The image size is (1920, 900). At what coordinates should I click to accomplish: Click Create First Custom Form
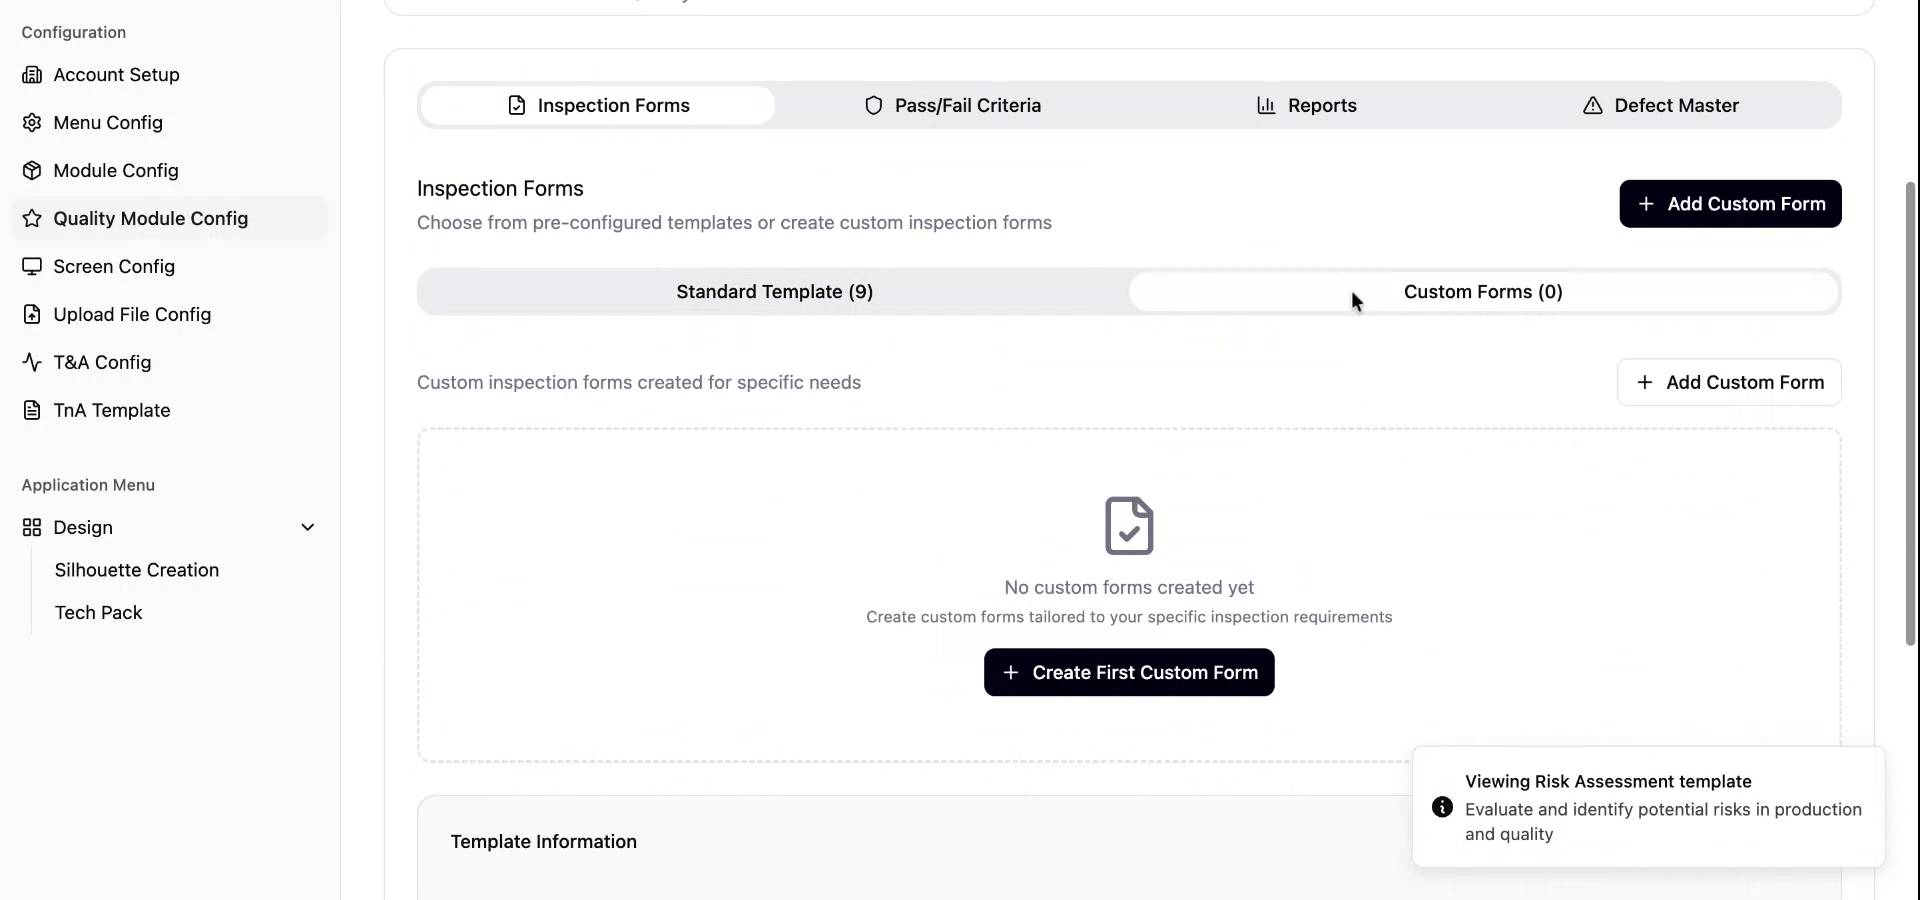pyautogui.click(x=1128, y=672)
